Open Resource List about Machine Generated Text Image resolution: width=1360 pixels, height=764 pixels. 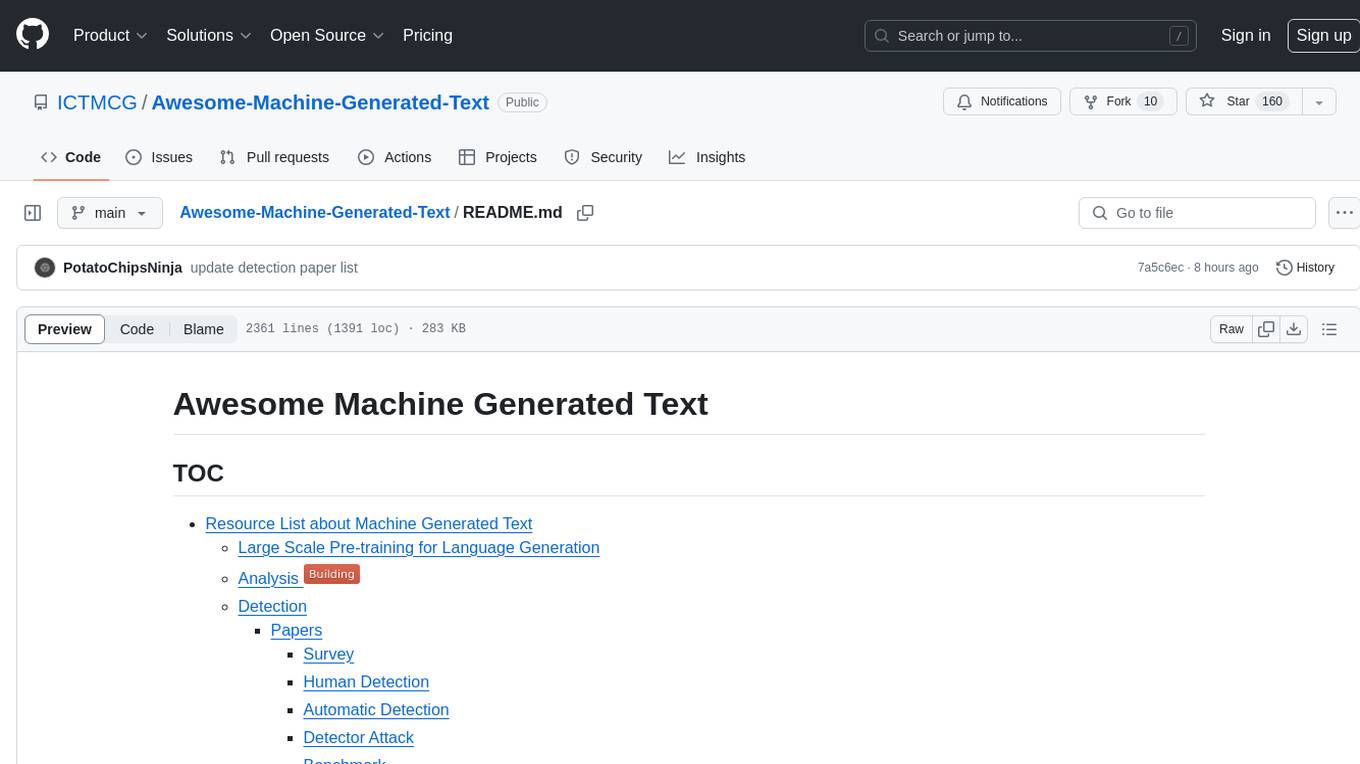tap(369, 524)
